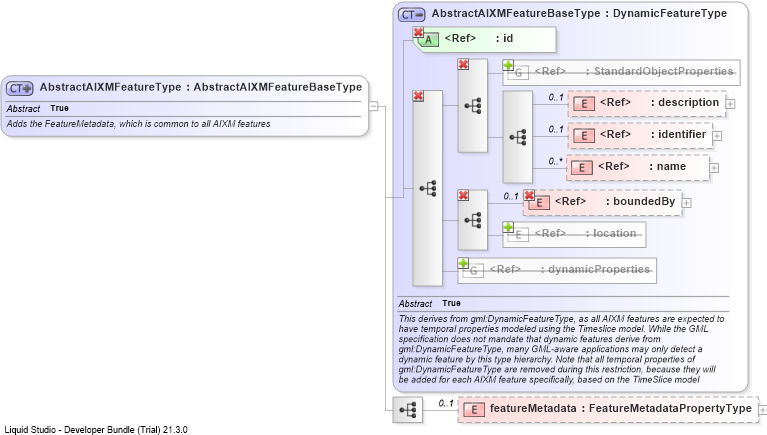Viewport: 767px width, 435px height.
Task: Click 'featureMetadata : FeatureMetadataPropertyType' label
Action: (x=621, y=409)
